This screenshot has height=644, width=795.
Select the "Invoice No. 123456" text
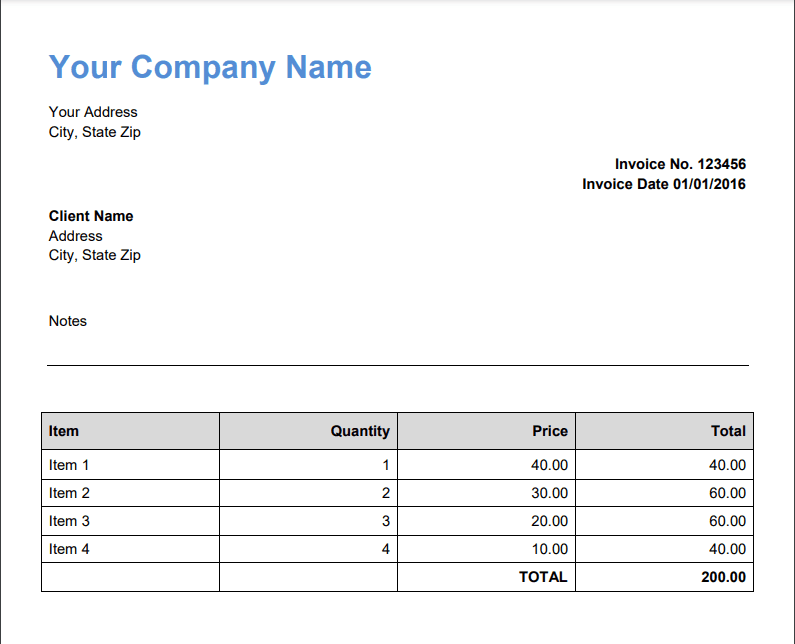pyautogui.click(x=680, y=164)
